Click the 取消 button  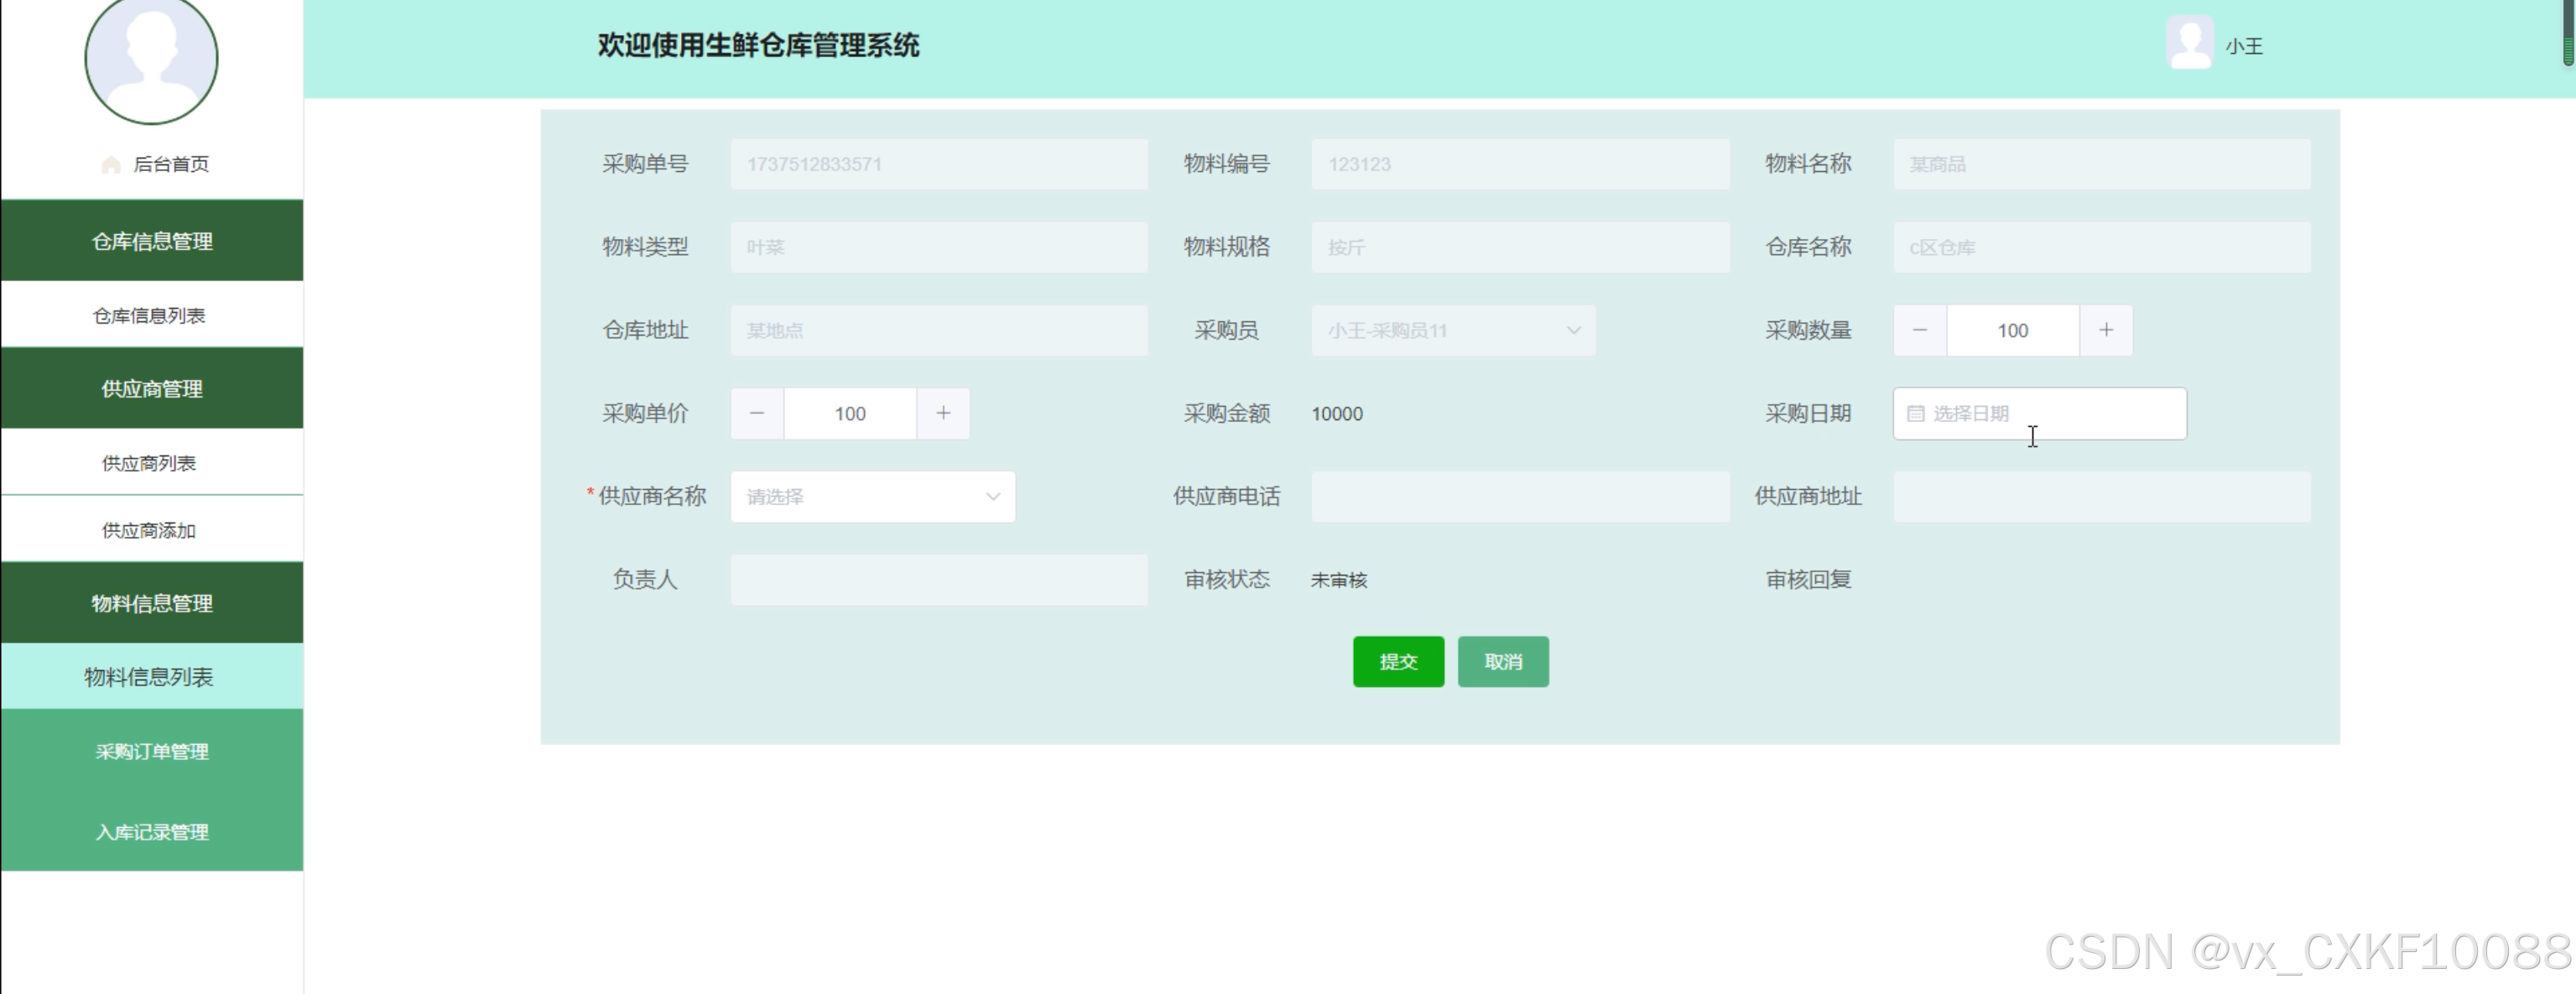(x=1502, y=662)
